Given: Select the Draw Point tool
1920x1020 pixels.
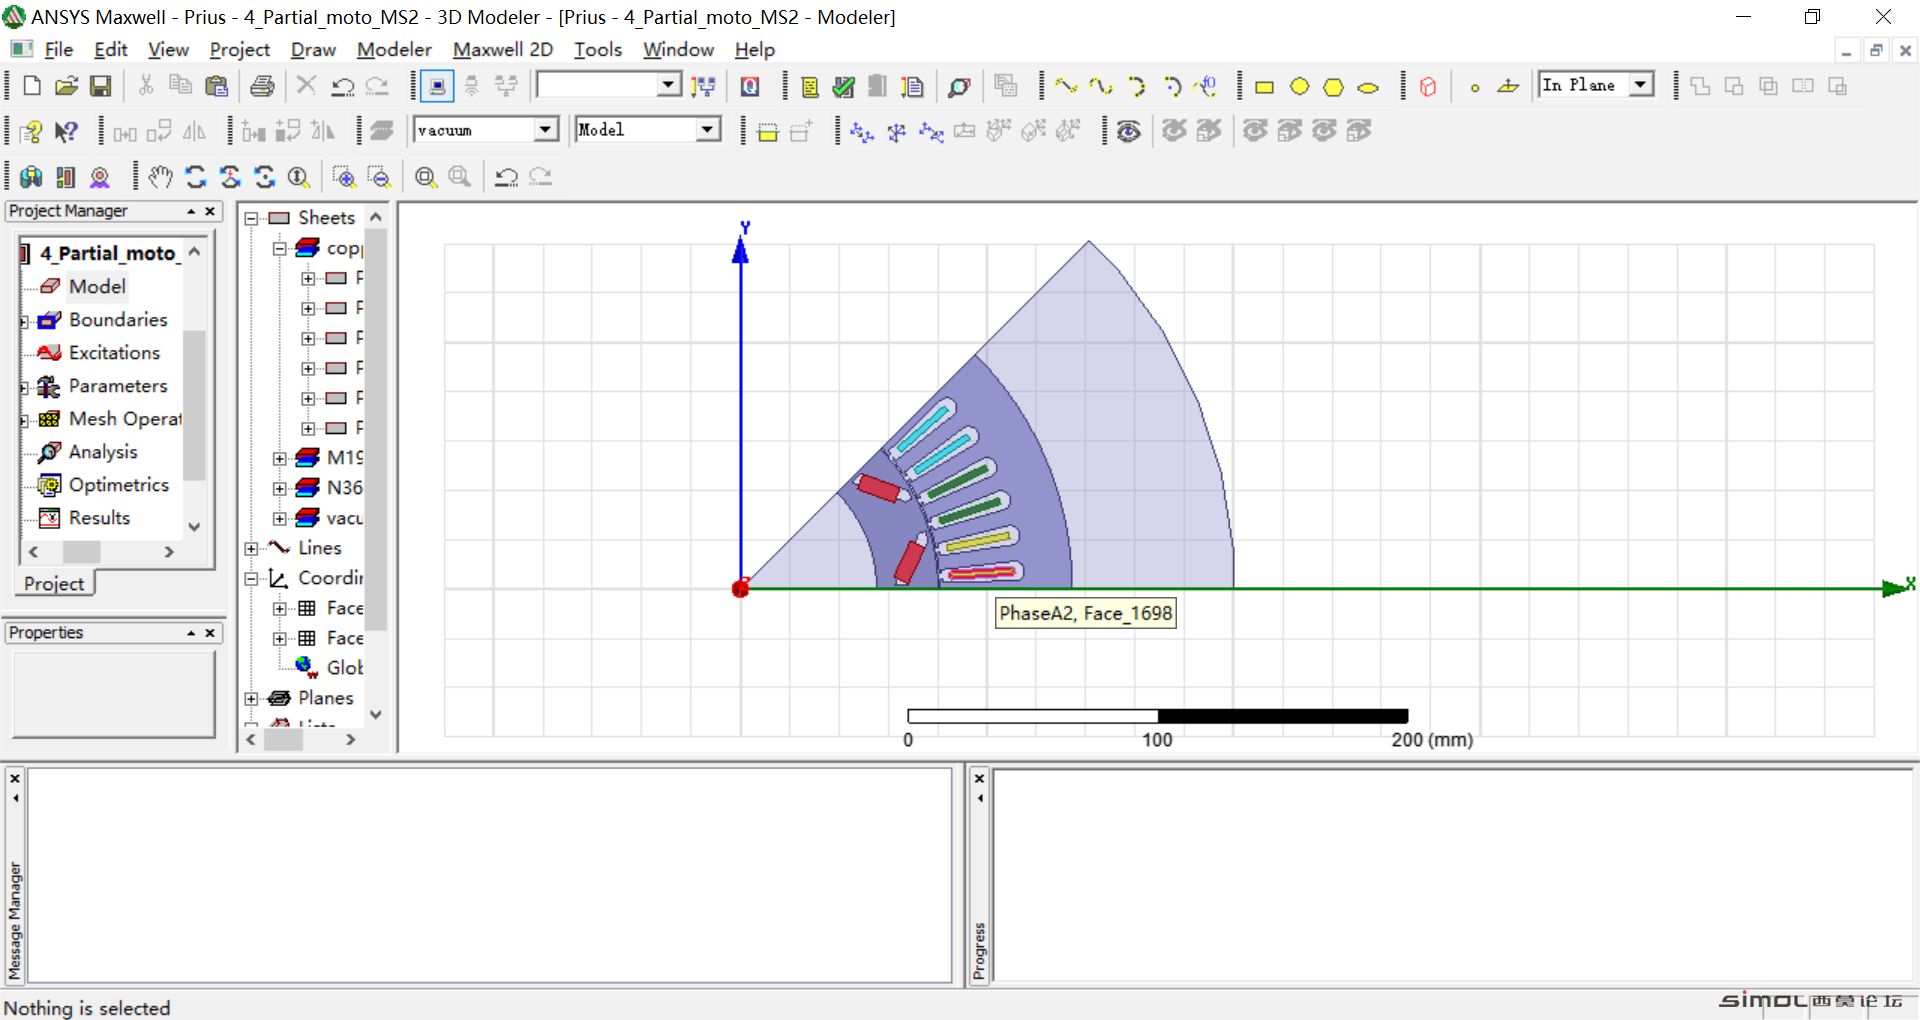Looking at the screenshot, I should click(1475, 87).
